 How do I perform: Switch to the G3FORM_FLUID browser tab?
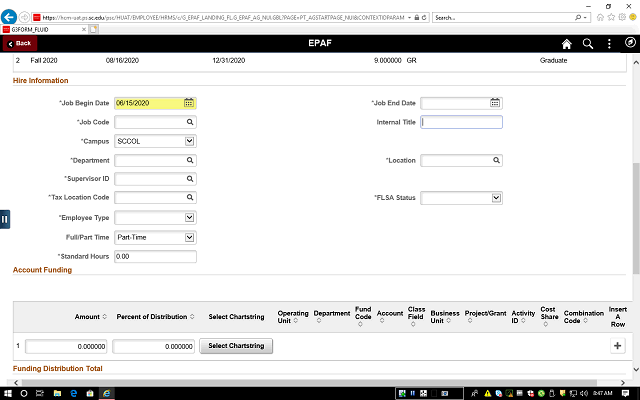tap(43, 29)
